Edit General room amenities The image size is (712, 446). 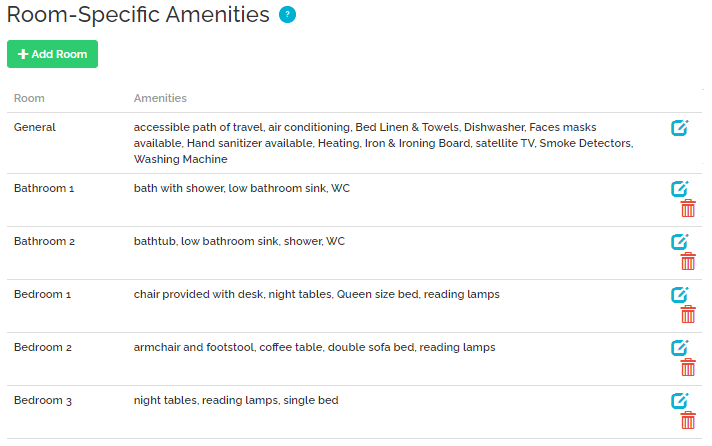[680, 128]
